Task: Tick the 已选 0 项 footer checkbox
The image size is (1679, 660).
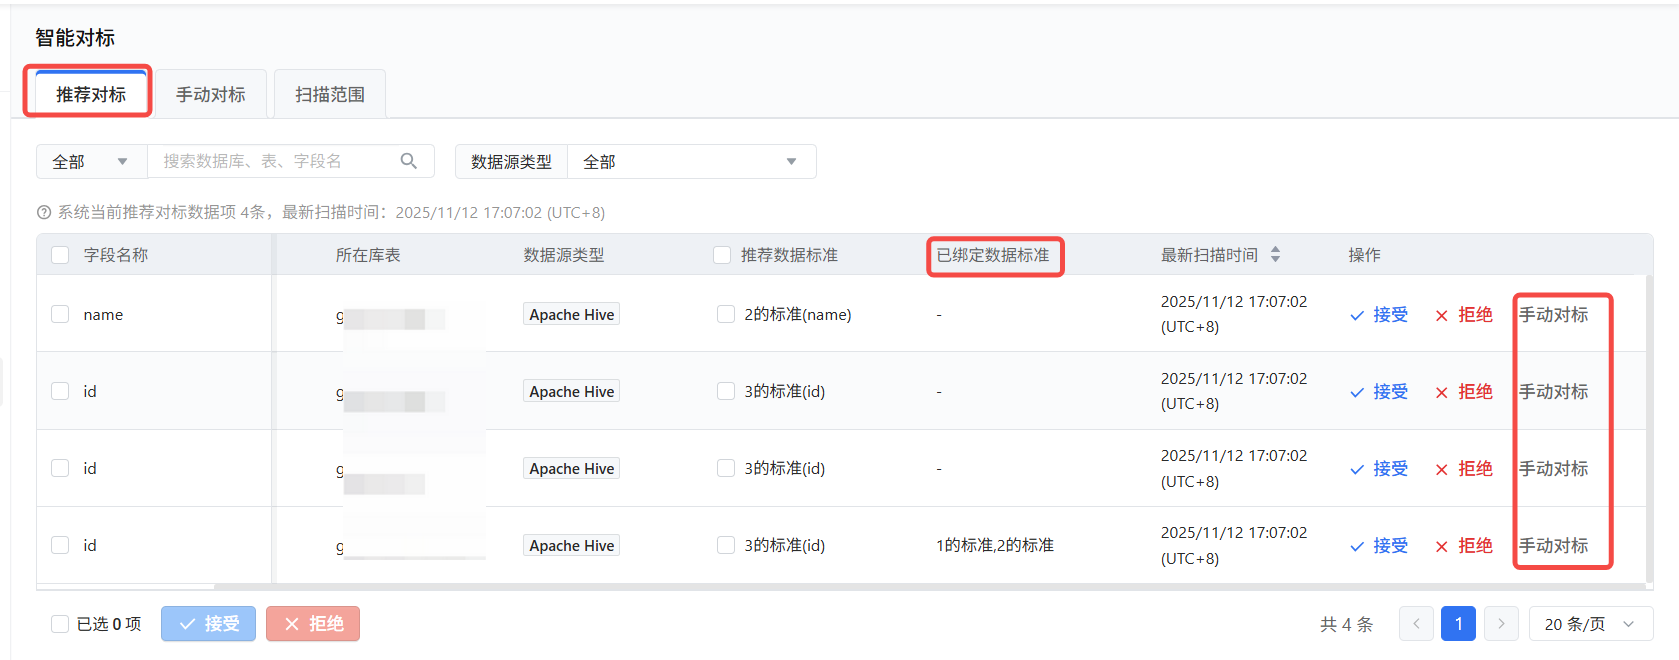Action: pos(60,624)
